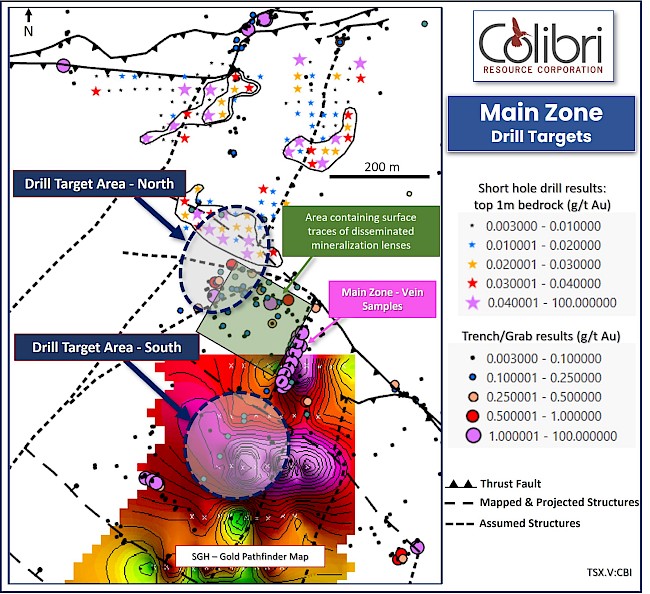Click the north arrow compass symbol
Screen dimensions: 650x594
[28, 23]
